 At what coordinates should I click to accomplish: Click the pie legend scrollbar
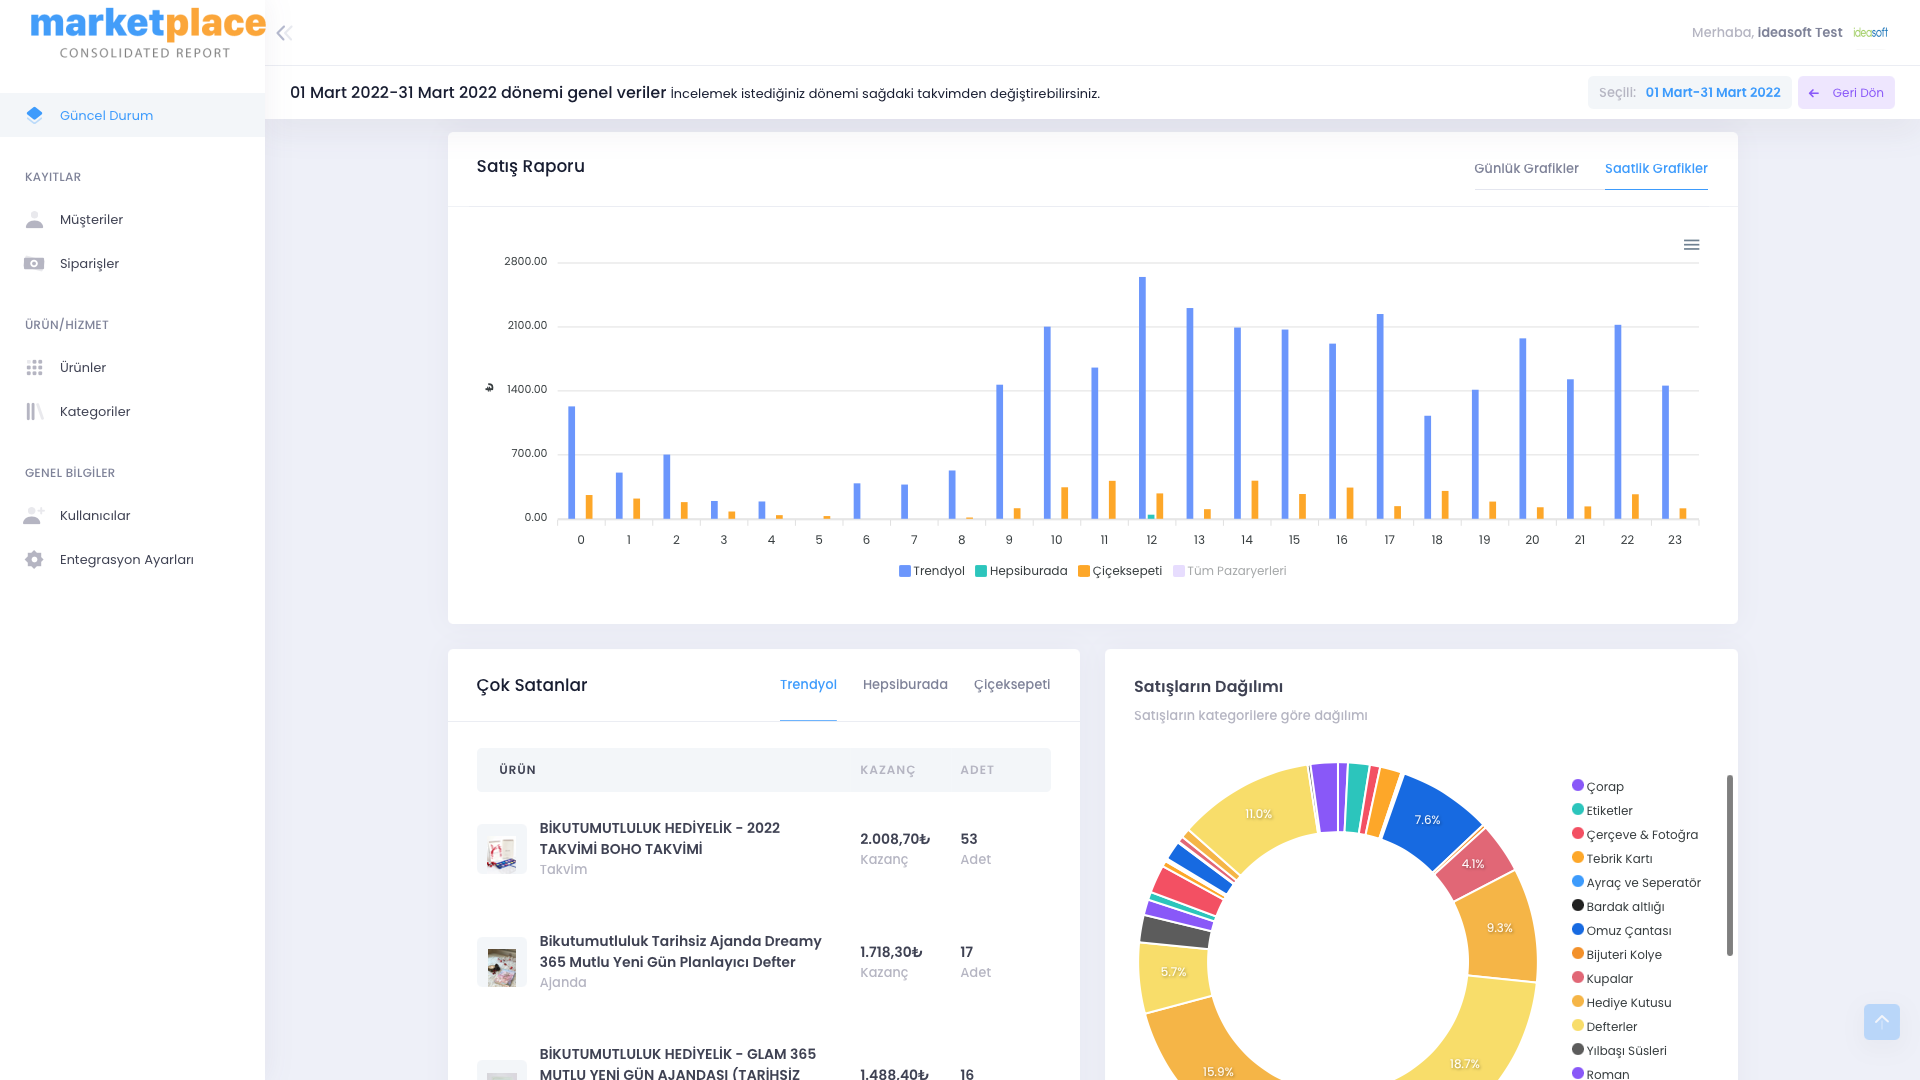tap(1729, 865)
